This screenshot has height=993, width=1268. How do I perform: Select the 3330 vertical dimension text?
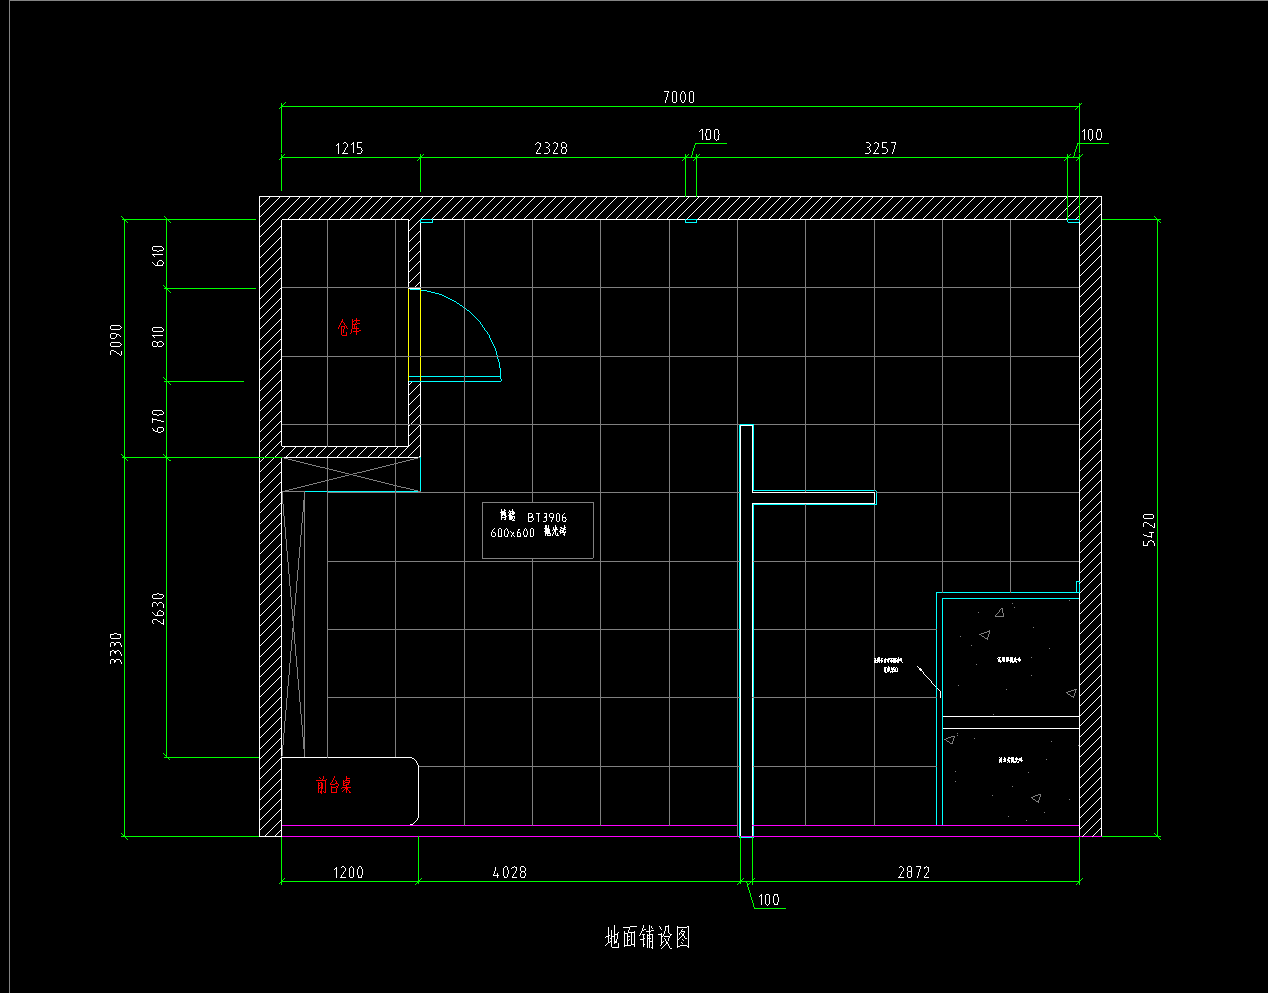(116, 648)
